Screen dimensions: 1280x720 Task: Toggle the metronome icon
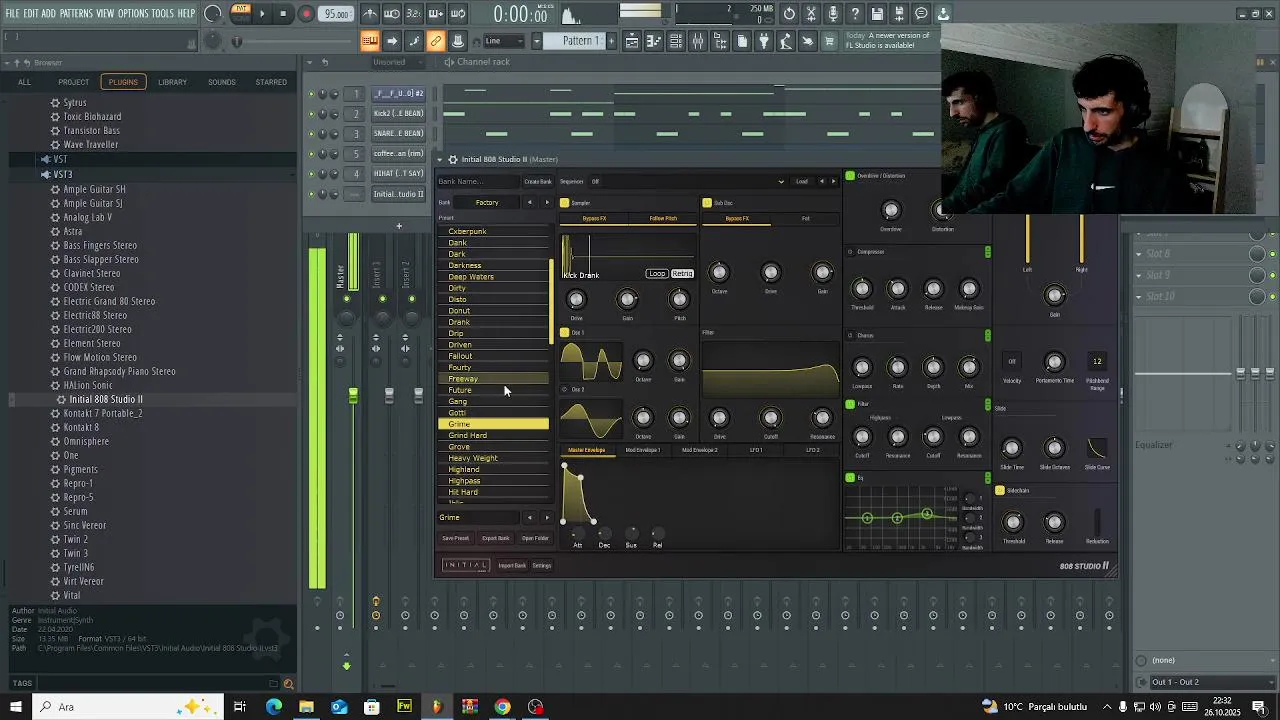370,14
